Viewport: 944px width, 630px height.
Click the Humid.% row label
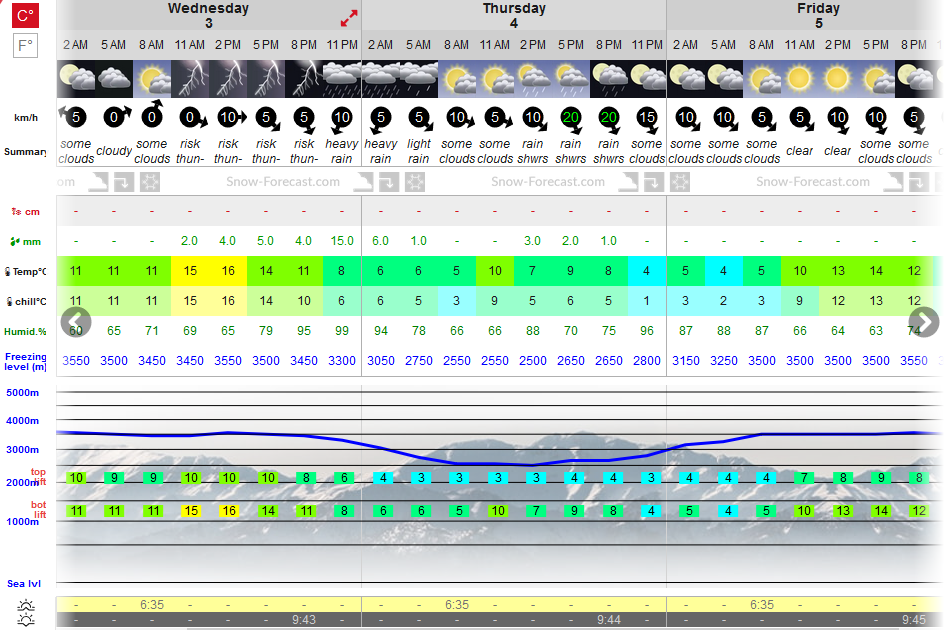[25, 331]
